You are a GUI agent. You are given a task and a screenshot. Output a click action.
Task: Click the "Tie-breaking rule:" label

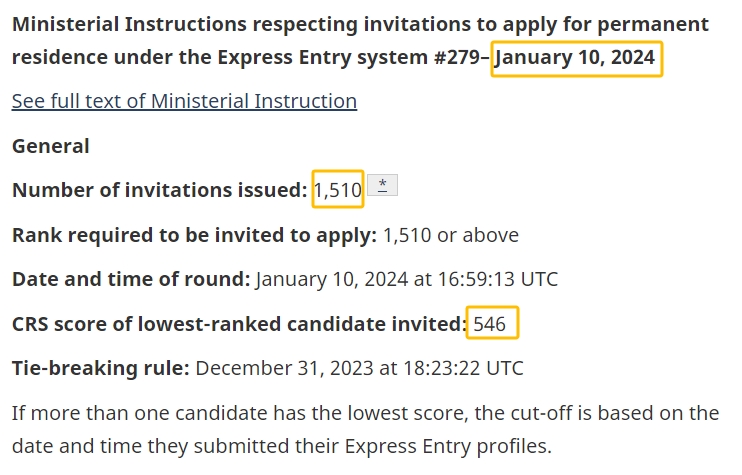pyautogui.click(x=100, y=368)
